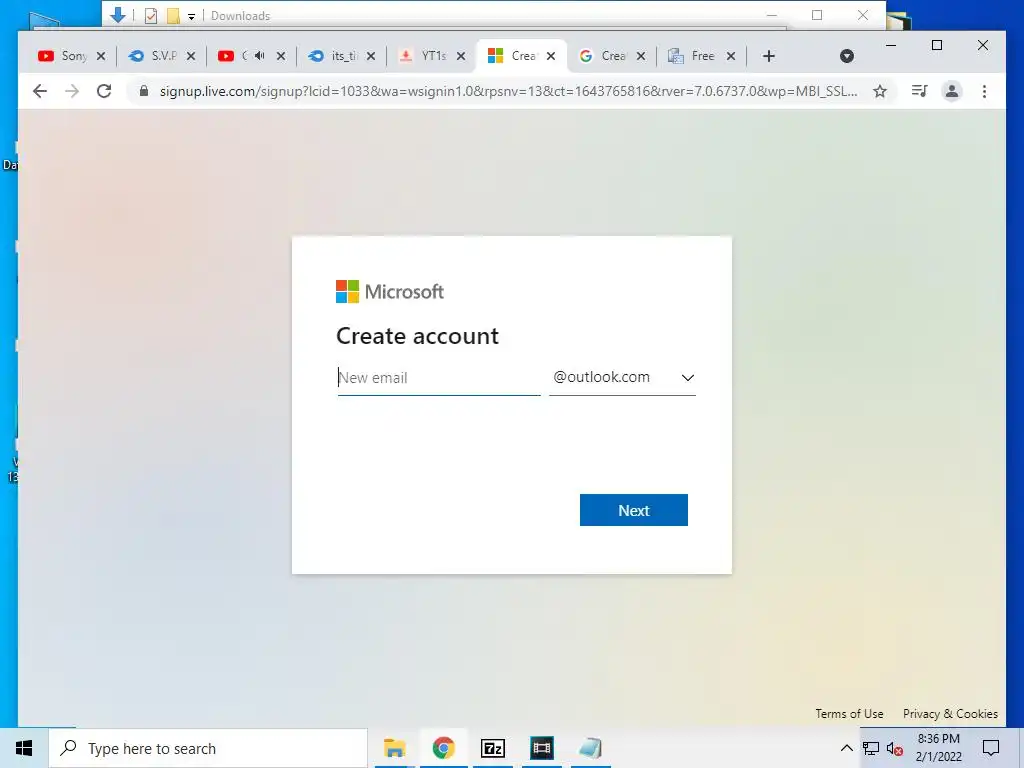Click the Downloads window new folder icon
Image resolution: width=1024 pixels, height=768 pixels.
173,16
